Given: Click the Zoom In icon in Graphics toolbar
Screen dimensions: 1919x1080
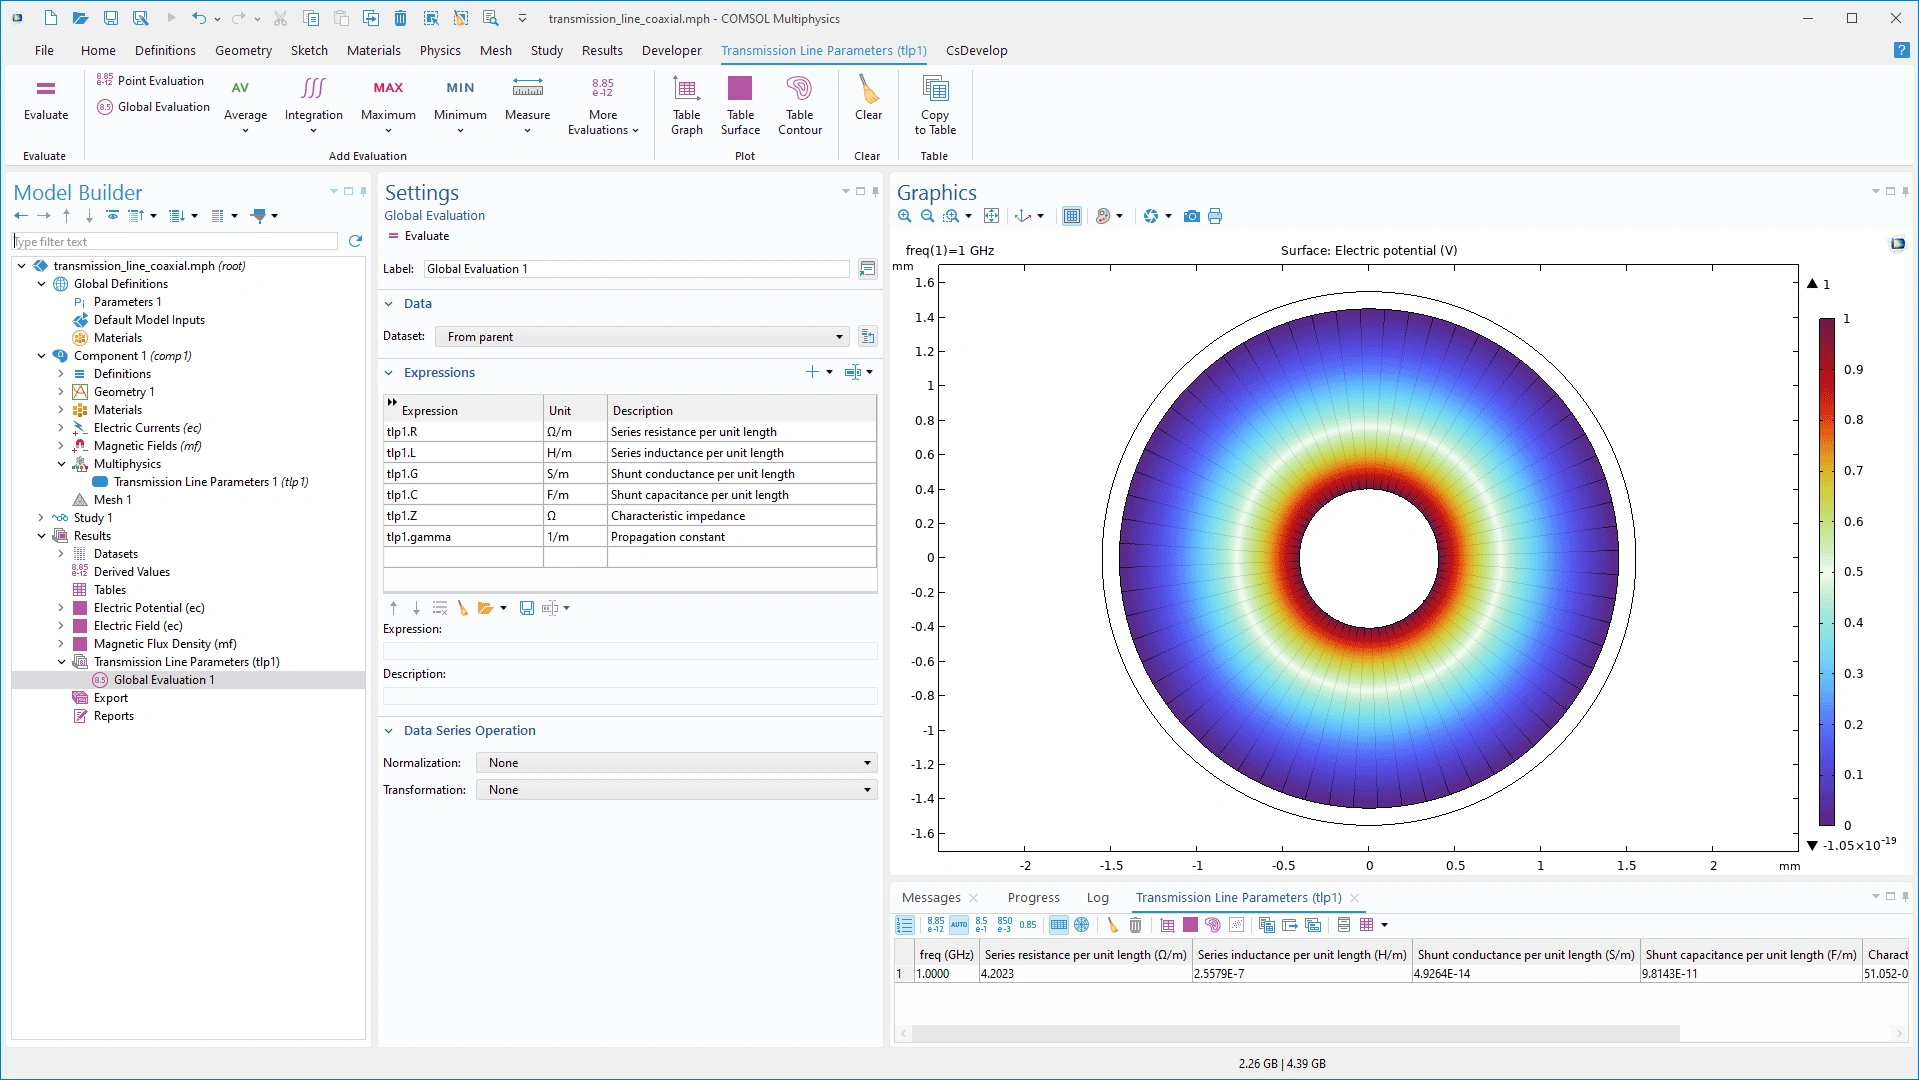Looking at the screenshot, I should 904,216.
